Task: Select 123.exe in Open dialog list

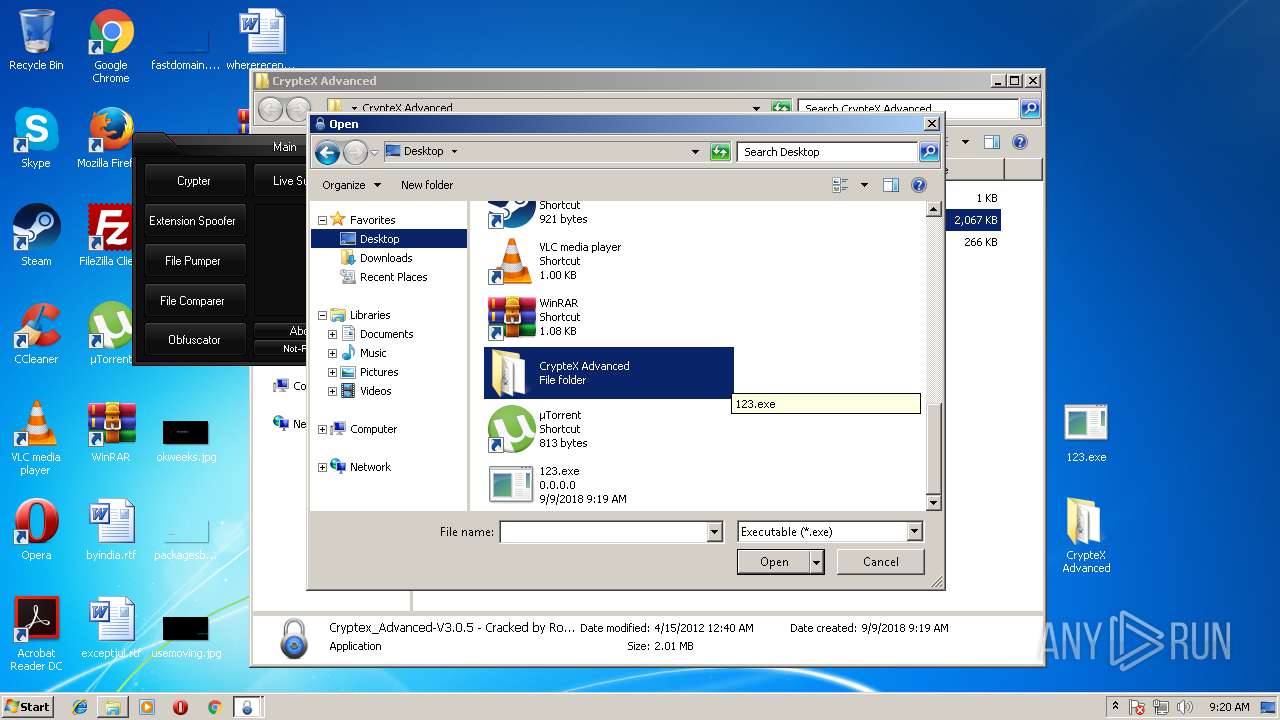Action: pos(608,485)
